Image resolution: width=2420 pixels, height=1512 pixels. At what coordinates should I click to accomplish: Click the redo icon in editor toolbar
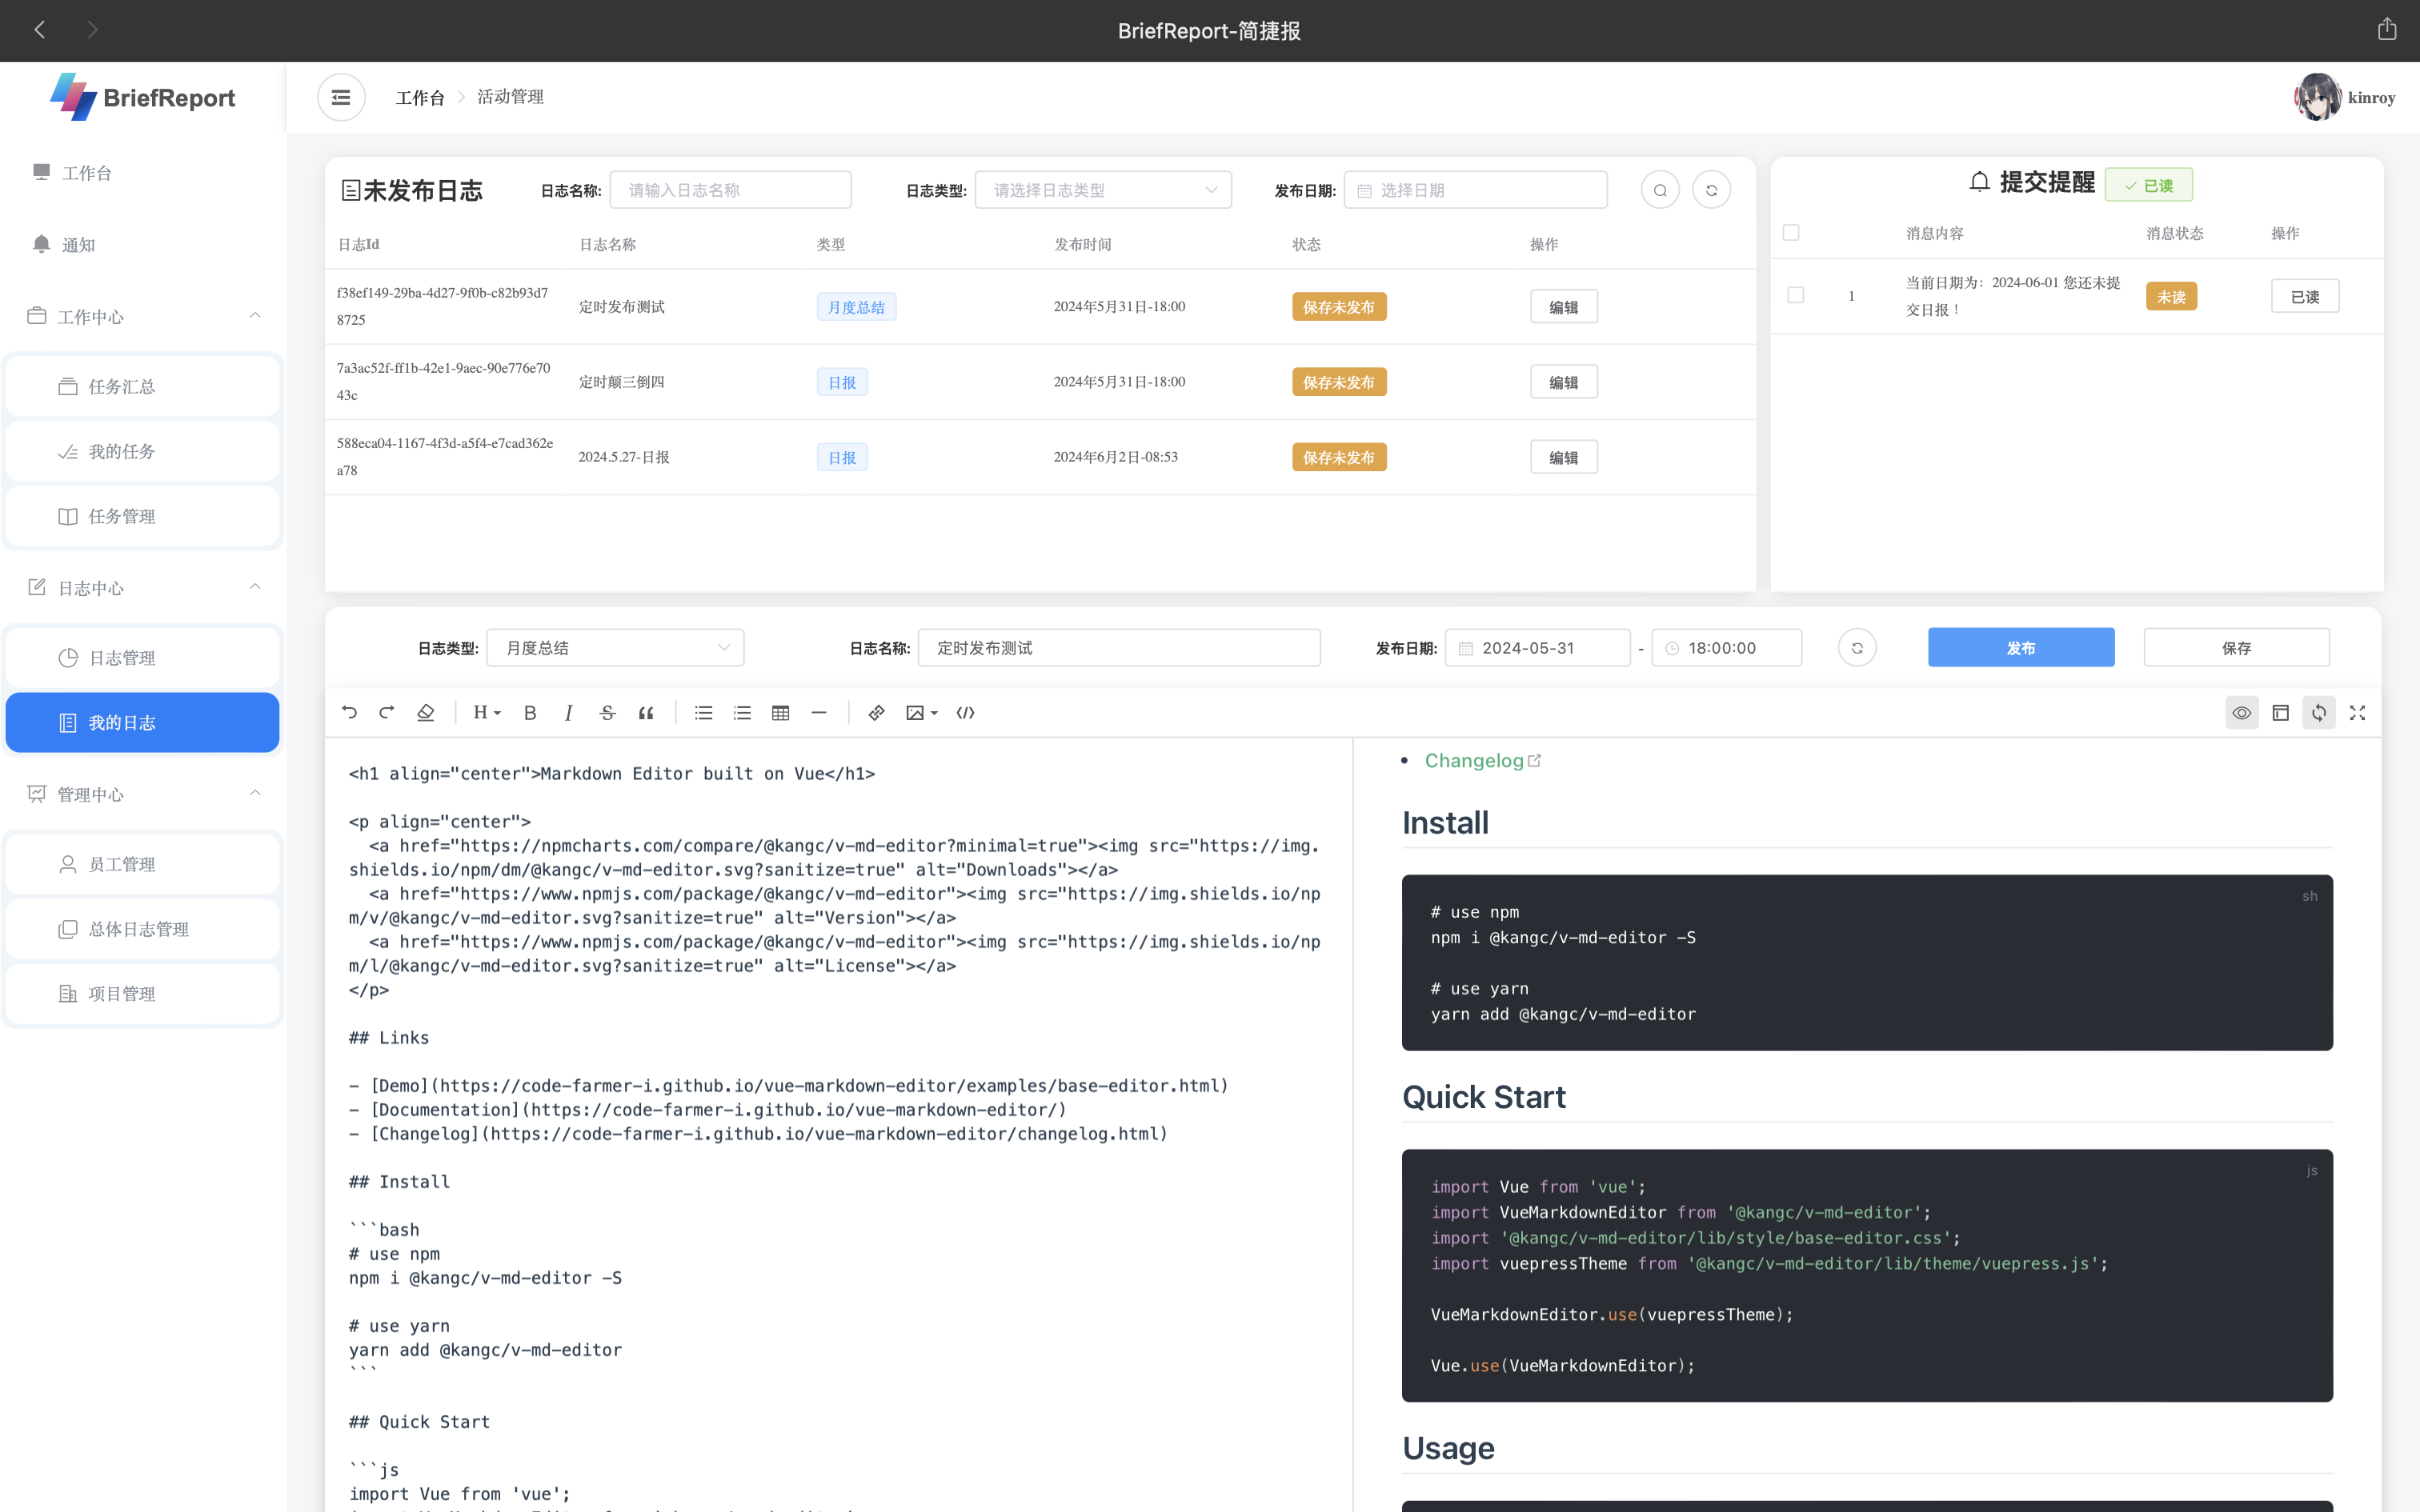point(387,712)
